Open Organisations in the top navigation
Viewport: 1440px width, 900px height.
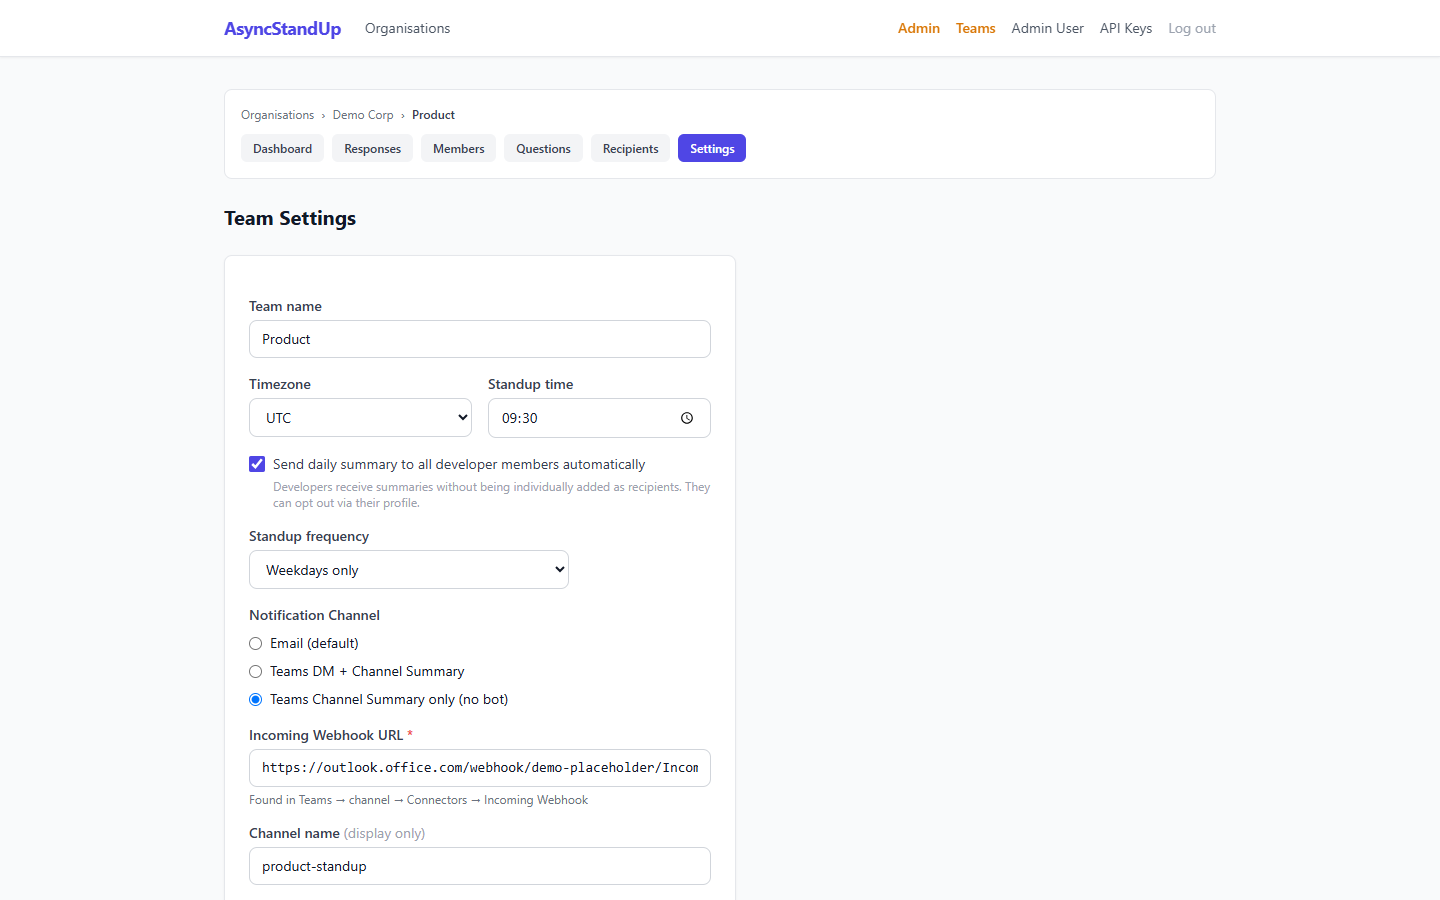coord(407,28)
